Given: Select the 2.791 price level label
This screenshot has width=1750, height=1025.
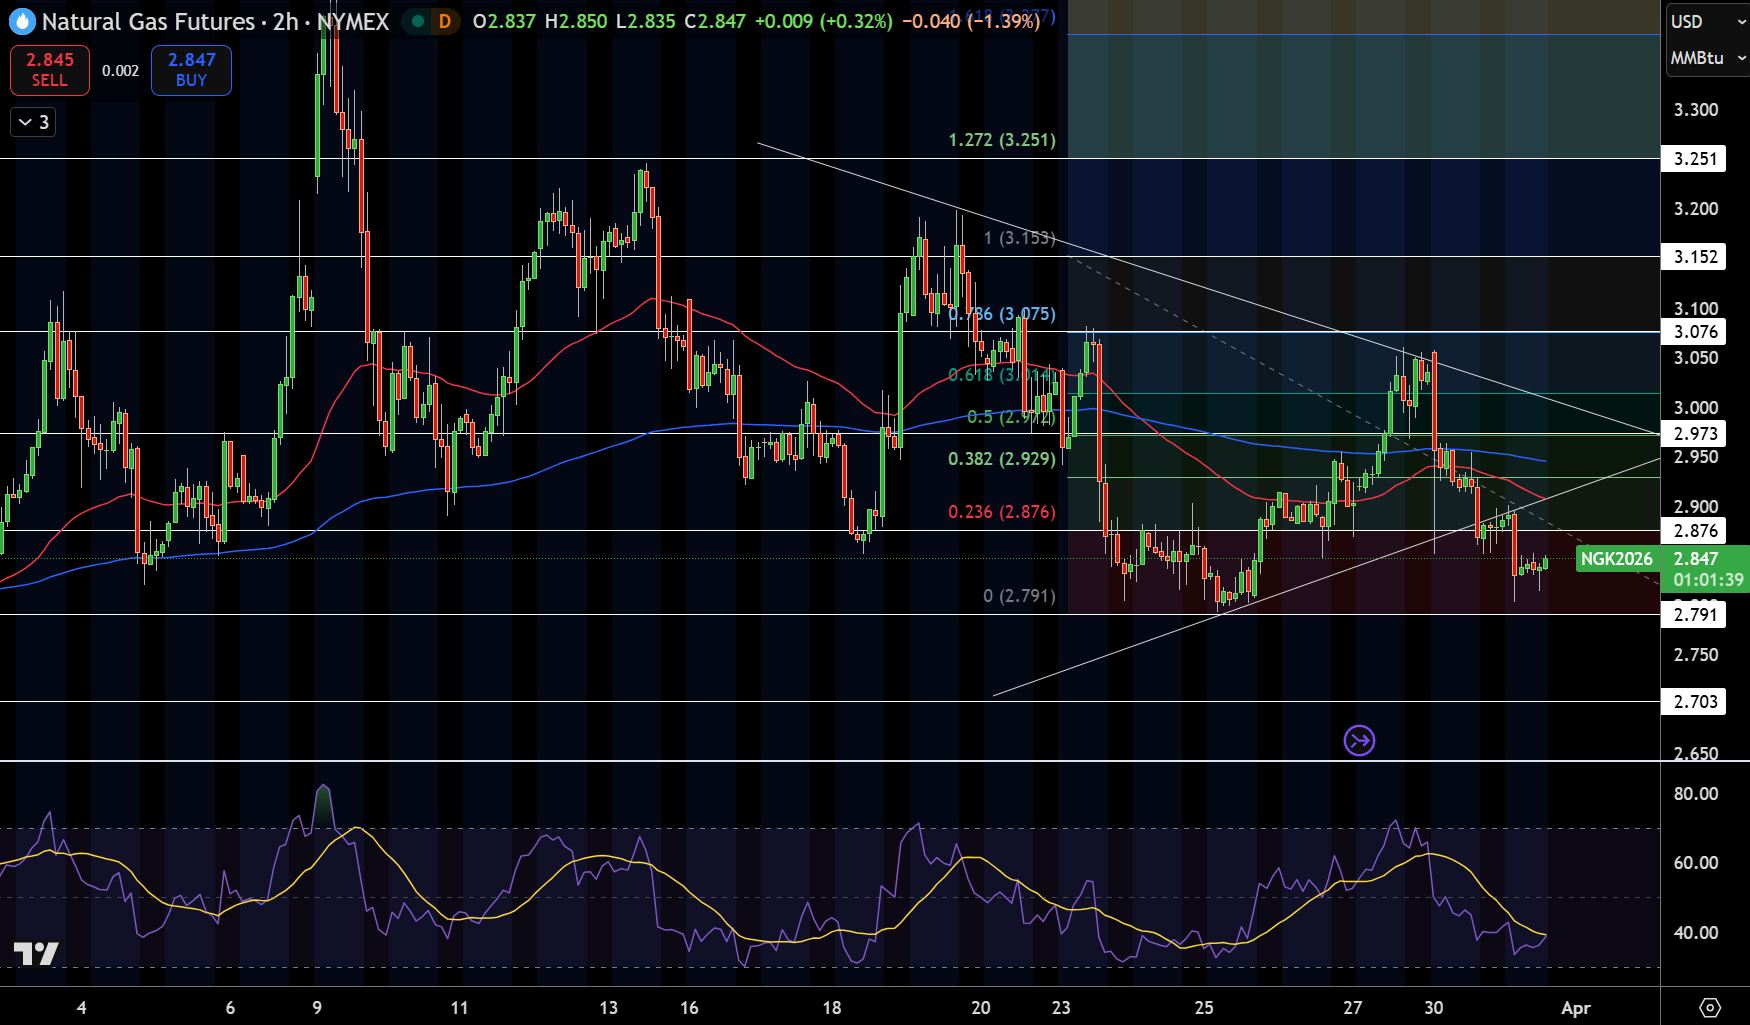Looking at the screenshot, I should pos(1695,615).
